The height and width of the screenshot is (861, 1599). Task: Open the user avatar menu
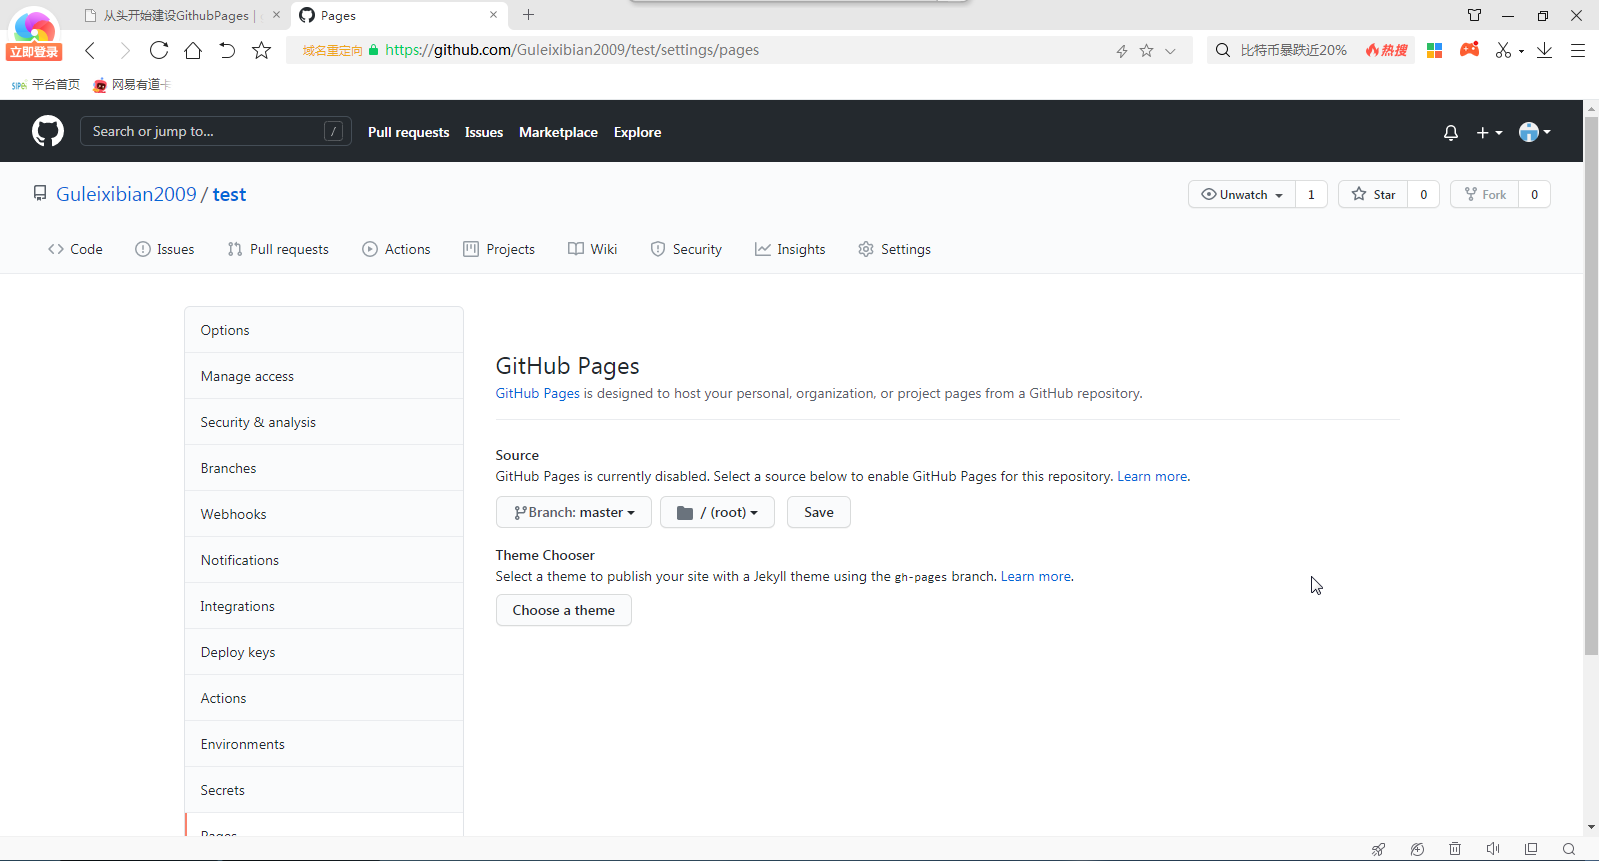click(1535, 132)
